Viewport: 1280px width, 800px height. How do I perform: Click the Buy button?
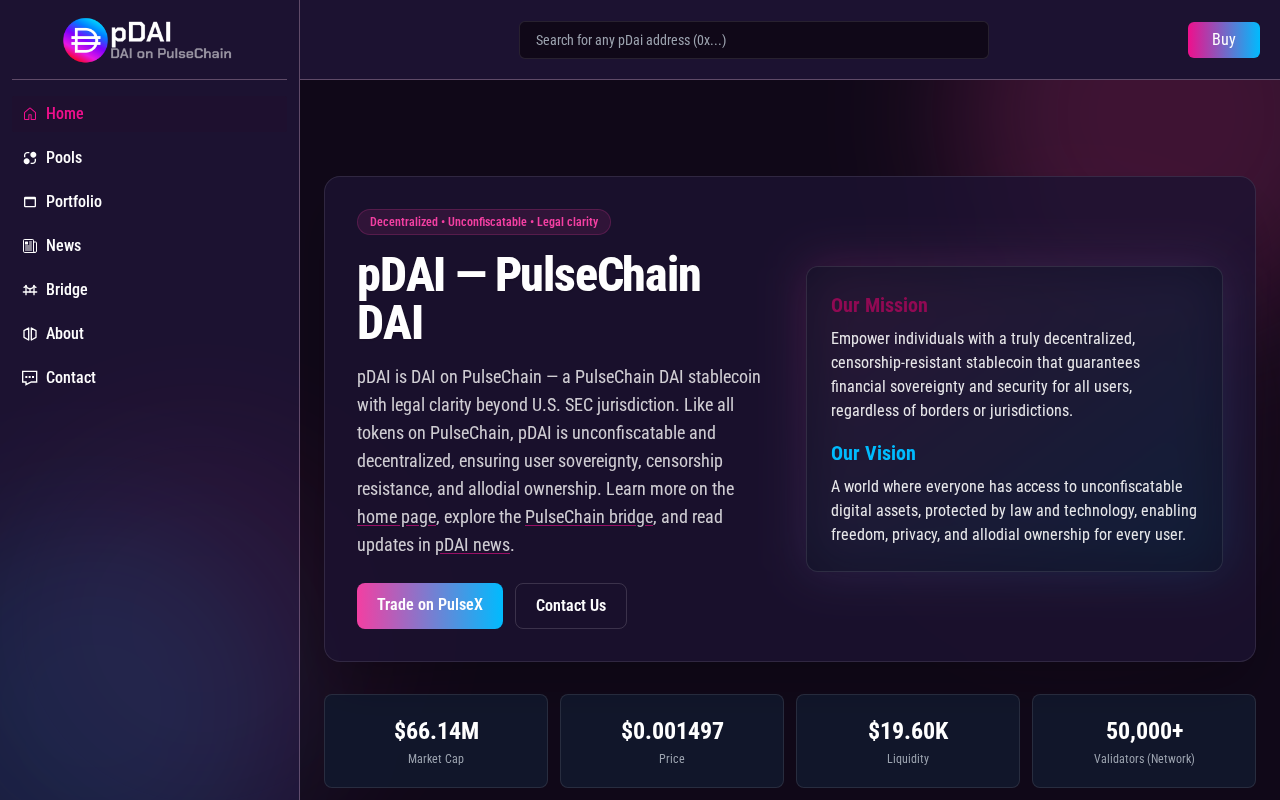pyautogui.click(x=1224, y=40)
